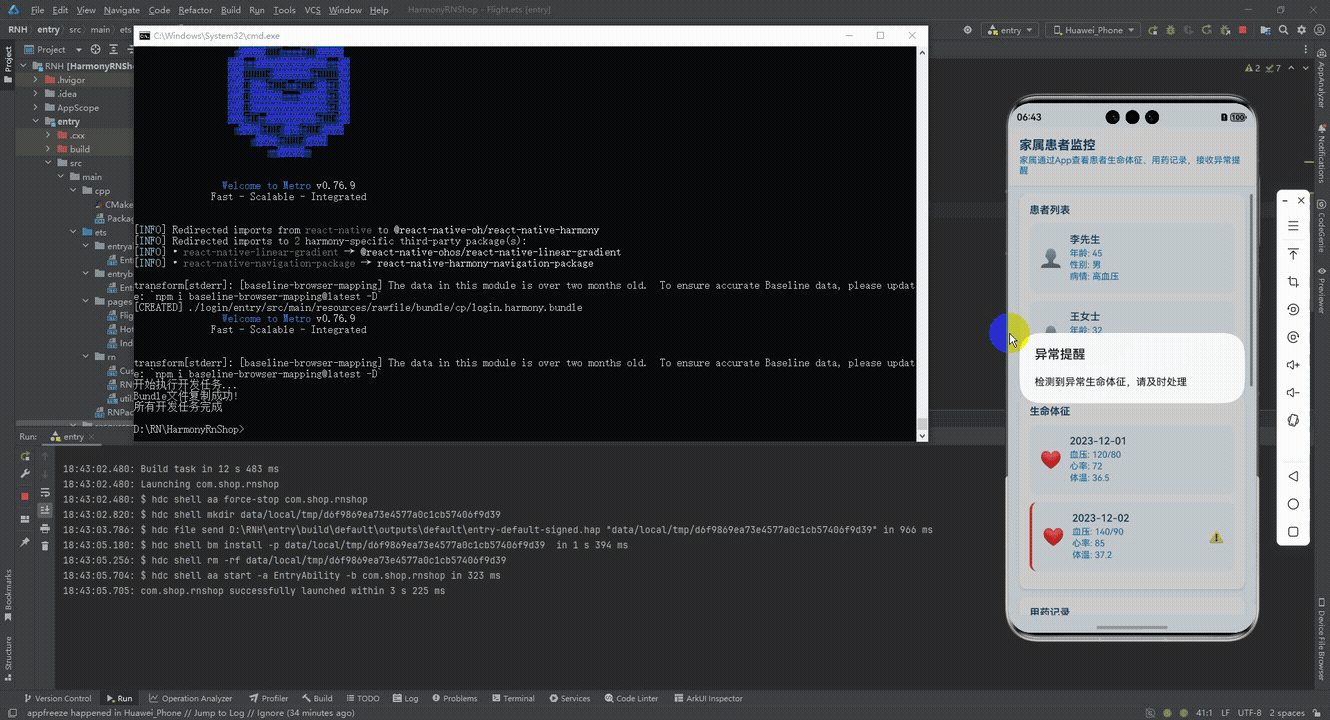Expand the .idea folder
The height and width of the screenshot is (720, 1330).
[36, 94]
